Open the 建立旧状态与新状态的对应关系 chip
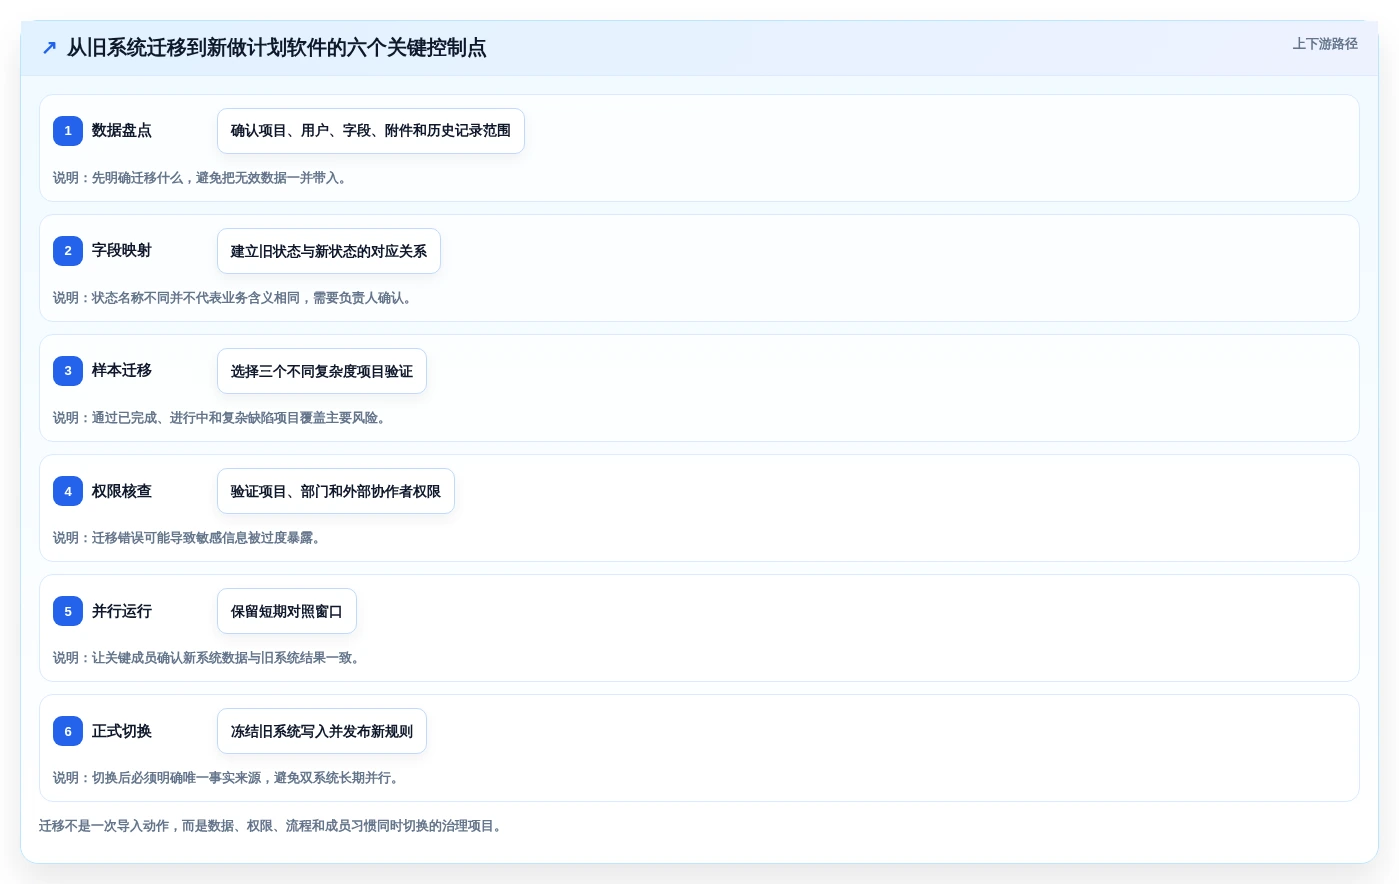The image size is (1399, 884). [x=329, y=251]
